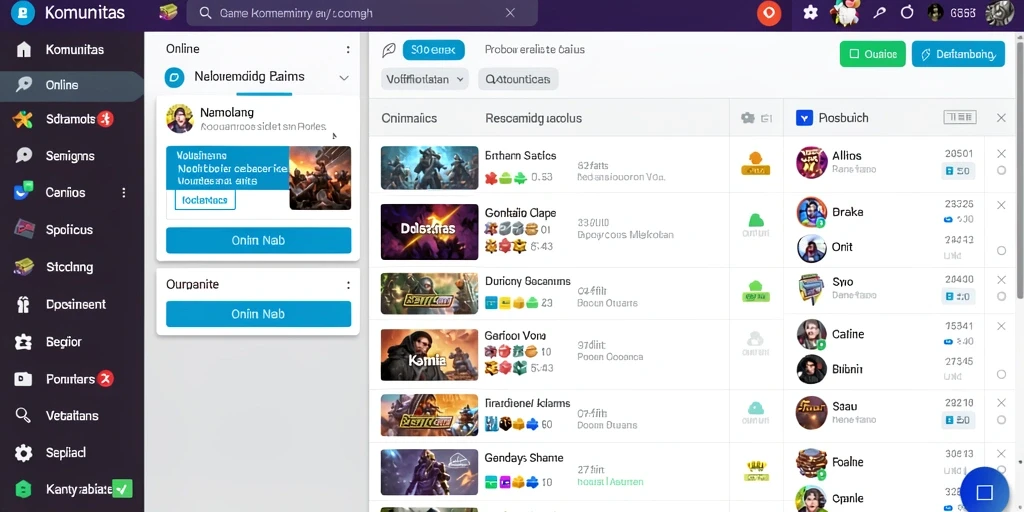Select the Semigns chat bubble sidebar icon
The image size is (1024, 512).
point(24,155)
